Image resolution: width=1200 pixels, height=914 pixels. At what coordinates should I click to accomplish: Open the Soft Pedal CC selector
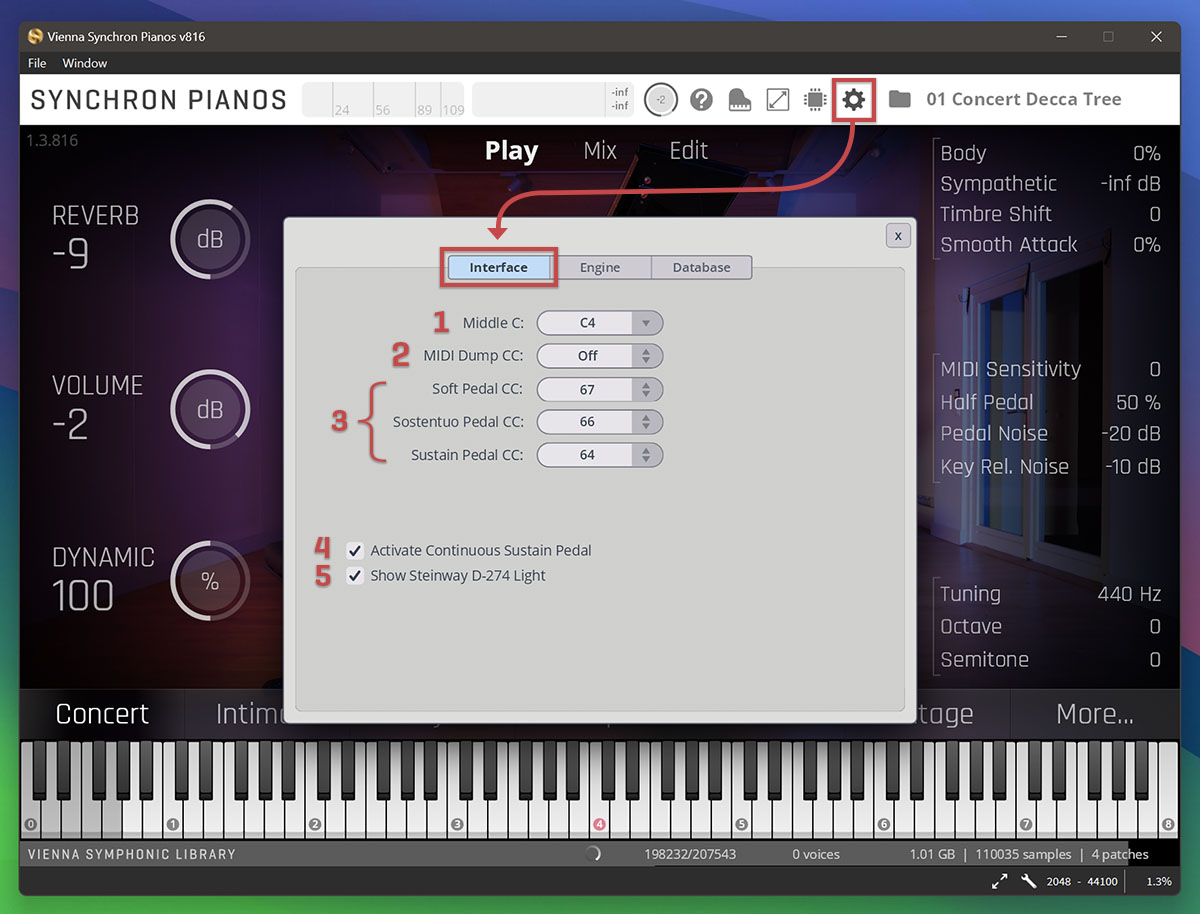point(600,390)
